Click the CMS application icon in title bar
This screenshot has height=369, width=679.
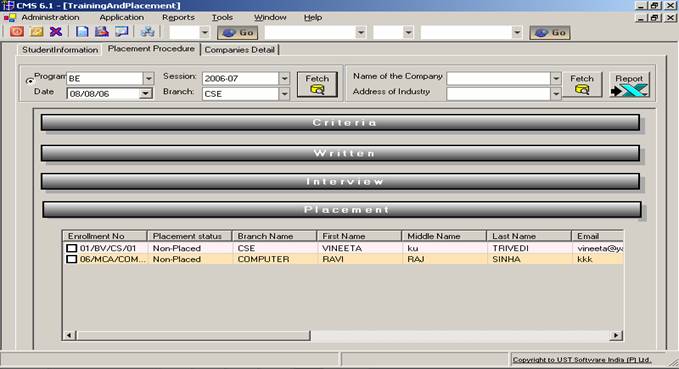click(x=8, y=5)
